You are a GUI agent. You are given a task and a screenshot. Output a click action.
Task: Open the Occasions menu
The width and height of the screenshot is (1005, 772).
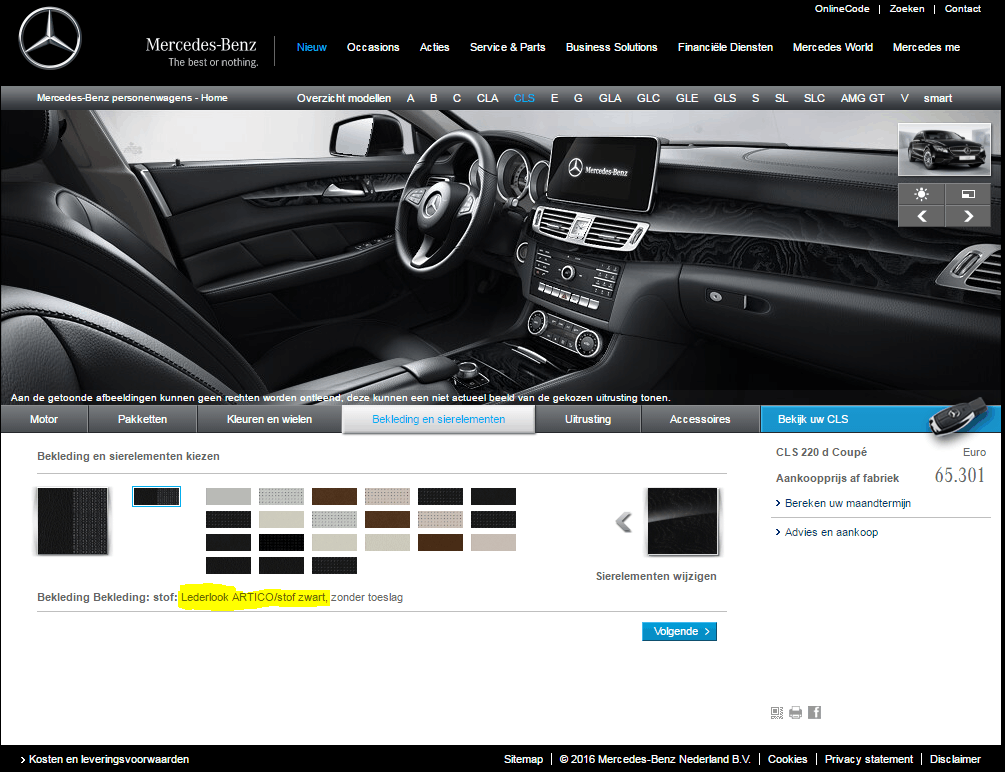[373, 47]
